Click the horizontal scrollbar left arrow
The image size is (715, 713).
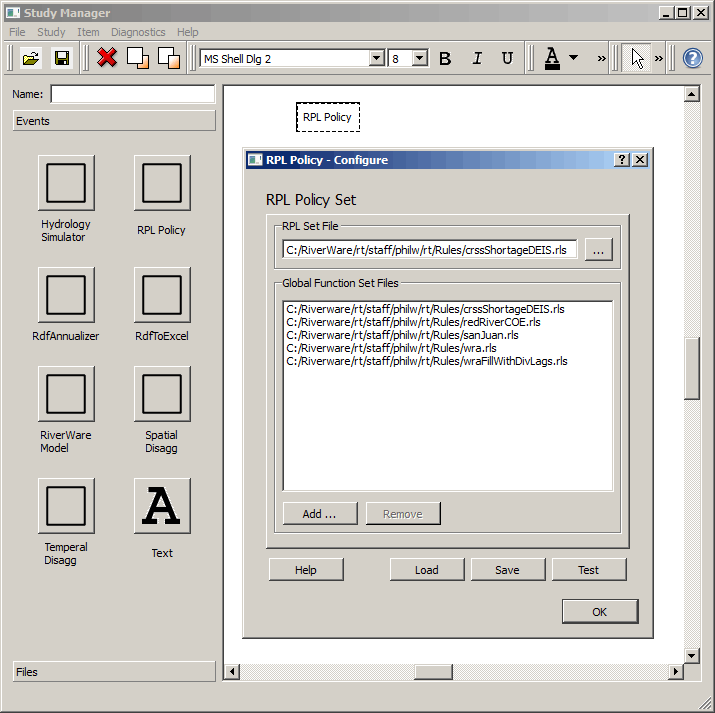[x=232, y=671]
